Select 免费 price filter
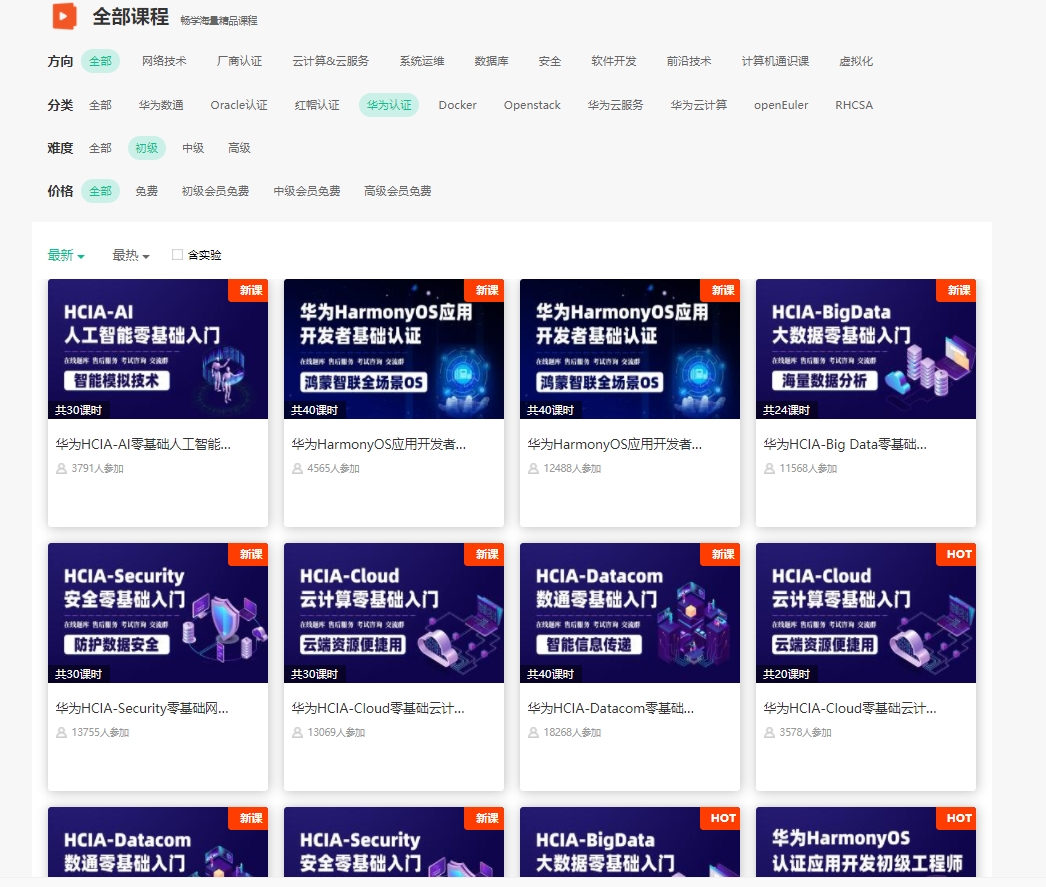1046x887 pixels. point(146,191)
